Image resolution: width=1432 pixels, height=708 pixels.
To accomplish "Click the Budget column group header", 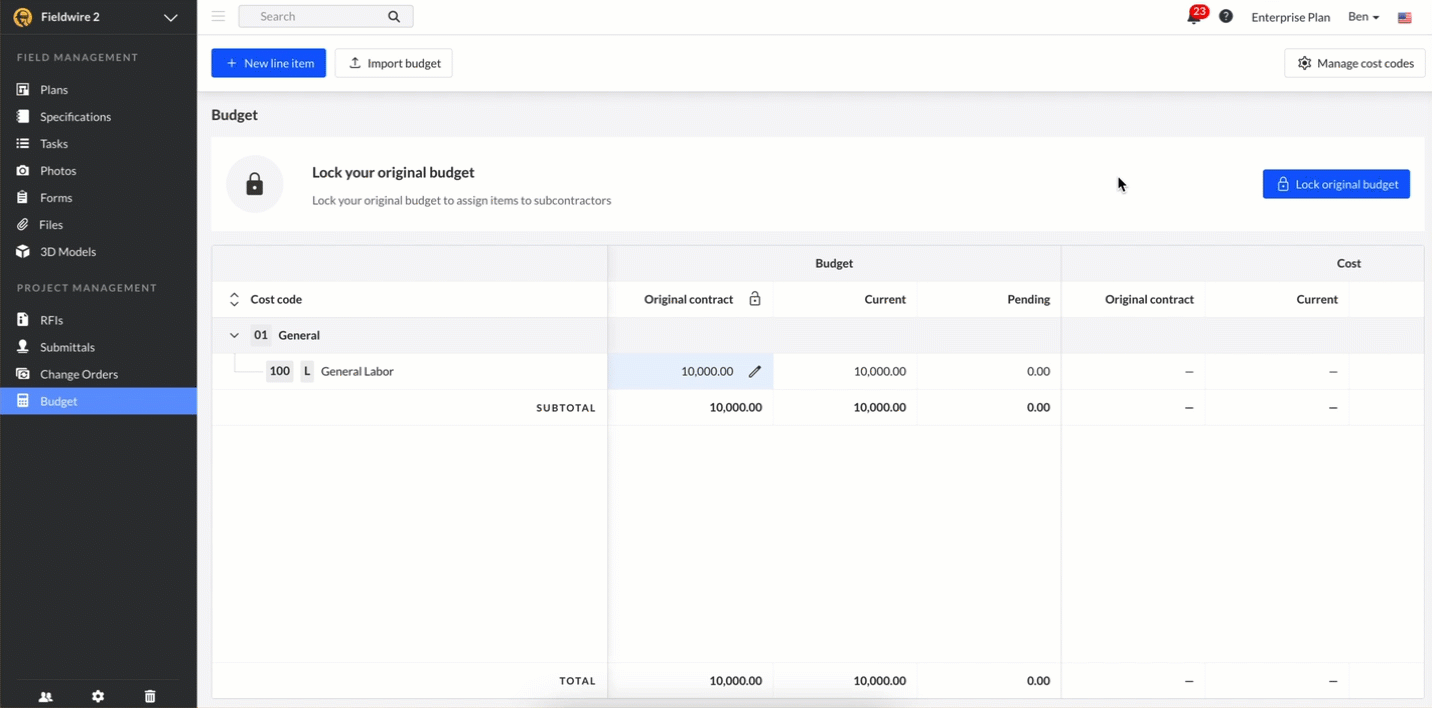I will 834,263.
